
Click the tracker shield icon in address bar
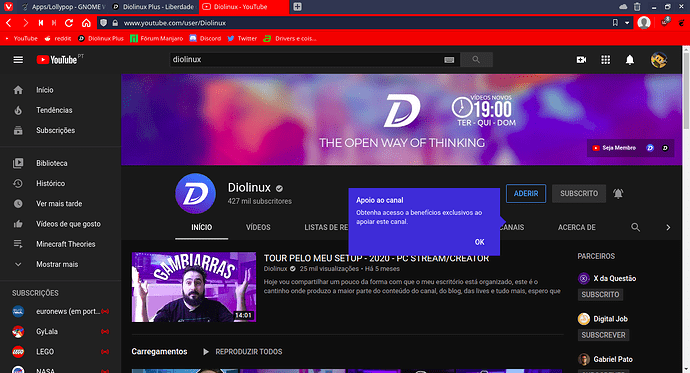tap(103, 23)
